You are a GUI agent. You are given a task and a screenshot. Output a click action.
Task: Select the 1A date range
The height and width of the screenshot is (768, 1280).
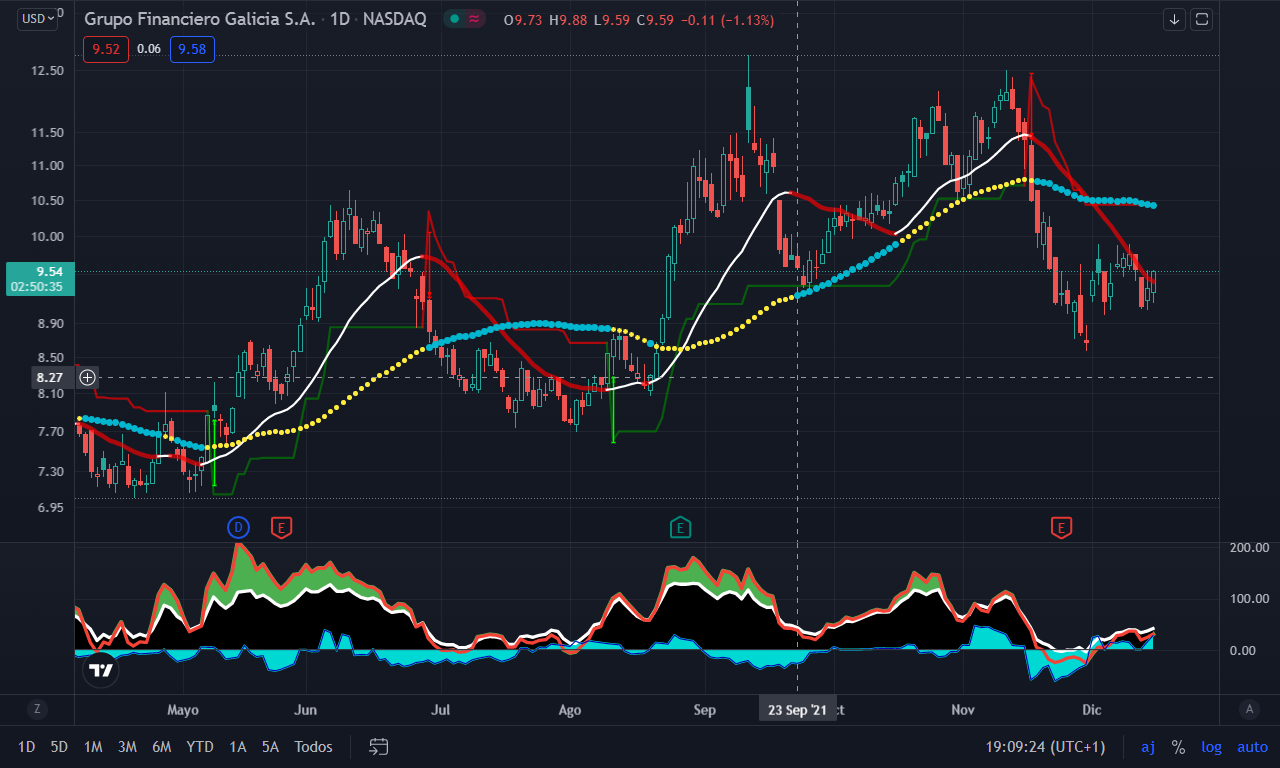click(238, 746)
